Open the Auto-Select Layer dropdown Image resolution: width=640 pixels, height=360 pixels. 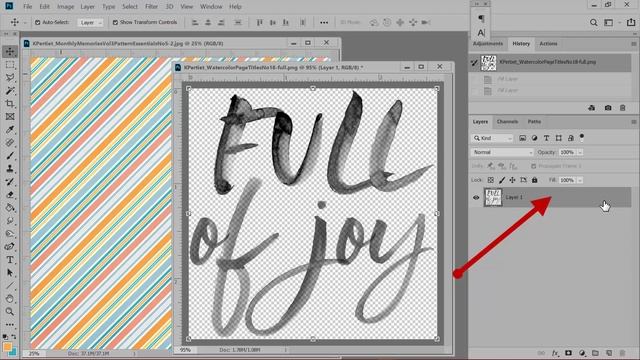tap(90, 22)
